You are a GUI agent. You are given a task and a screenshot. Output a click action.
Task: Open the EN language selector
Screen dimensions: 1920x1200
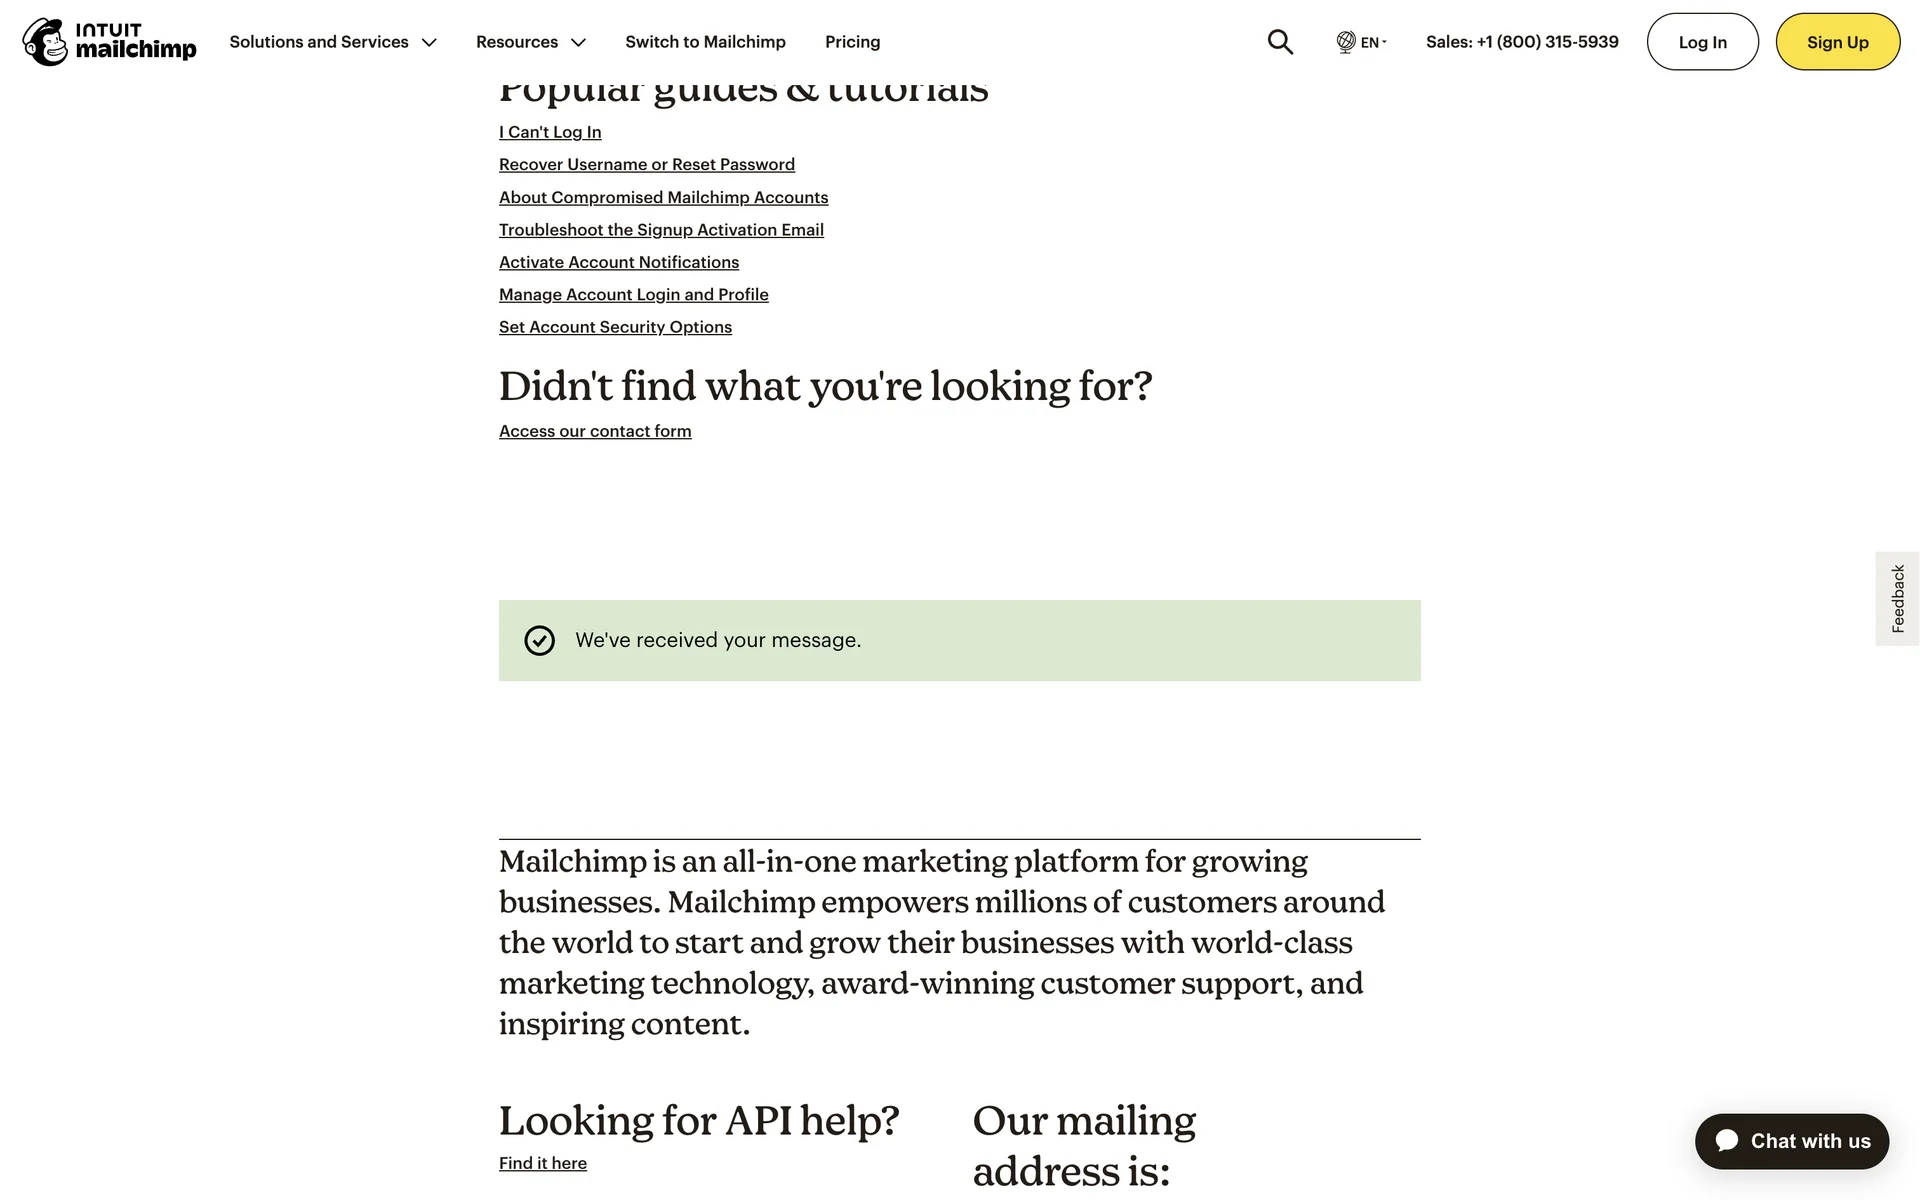pyautogui.click(x=1371, y=42)
